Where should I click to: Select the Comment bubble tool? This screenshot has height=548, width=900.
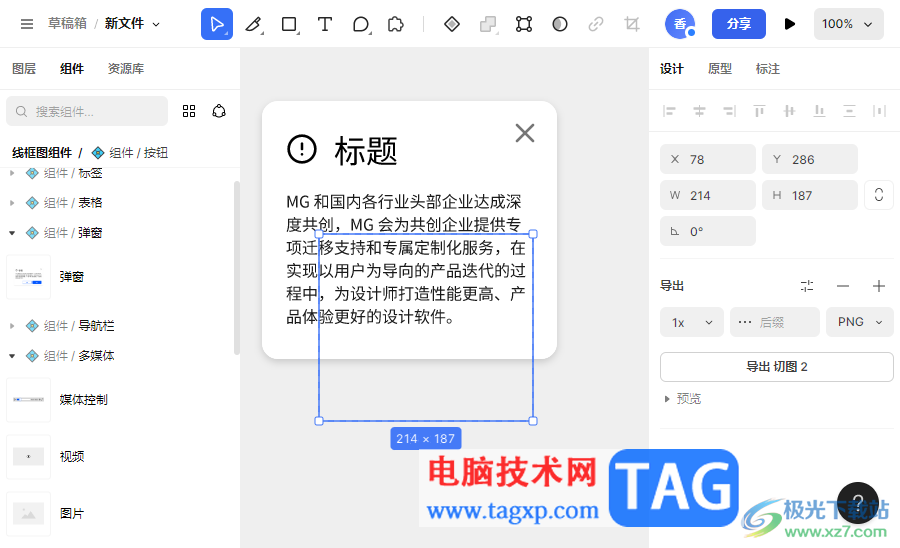coord(361,24)
